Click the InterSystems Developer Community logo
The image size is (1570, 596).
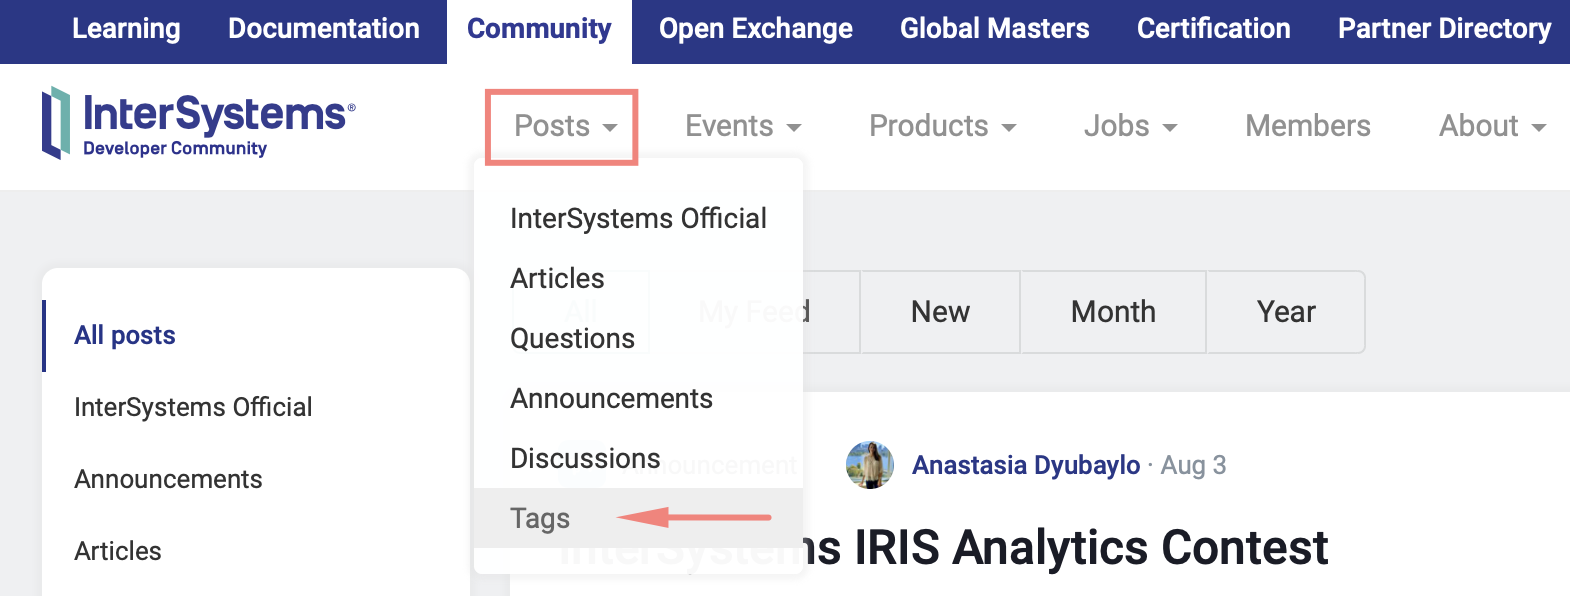tap(198, 123)
